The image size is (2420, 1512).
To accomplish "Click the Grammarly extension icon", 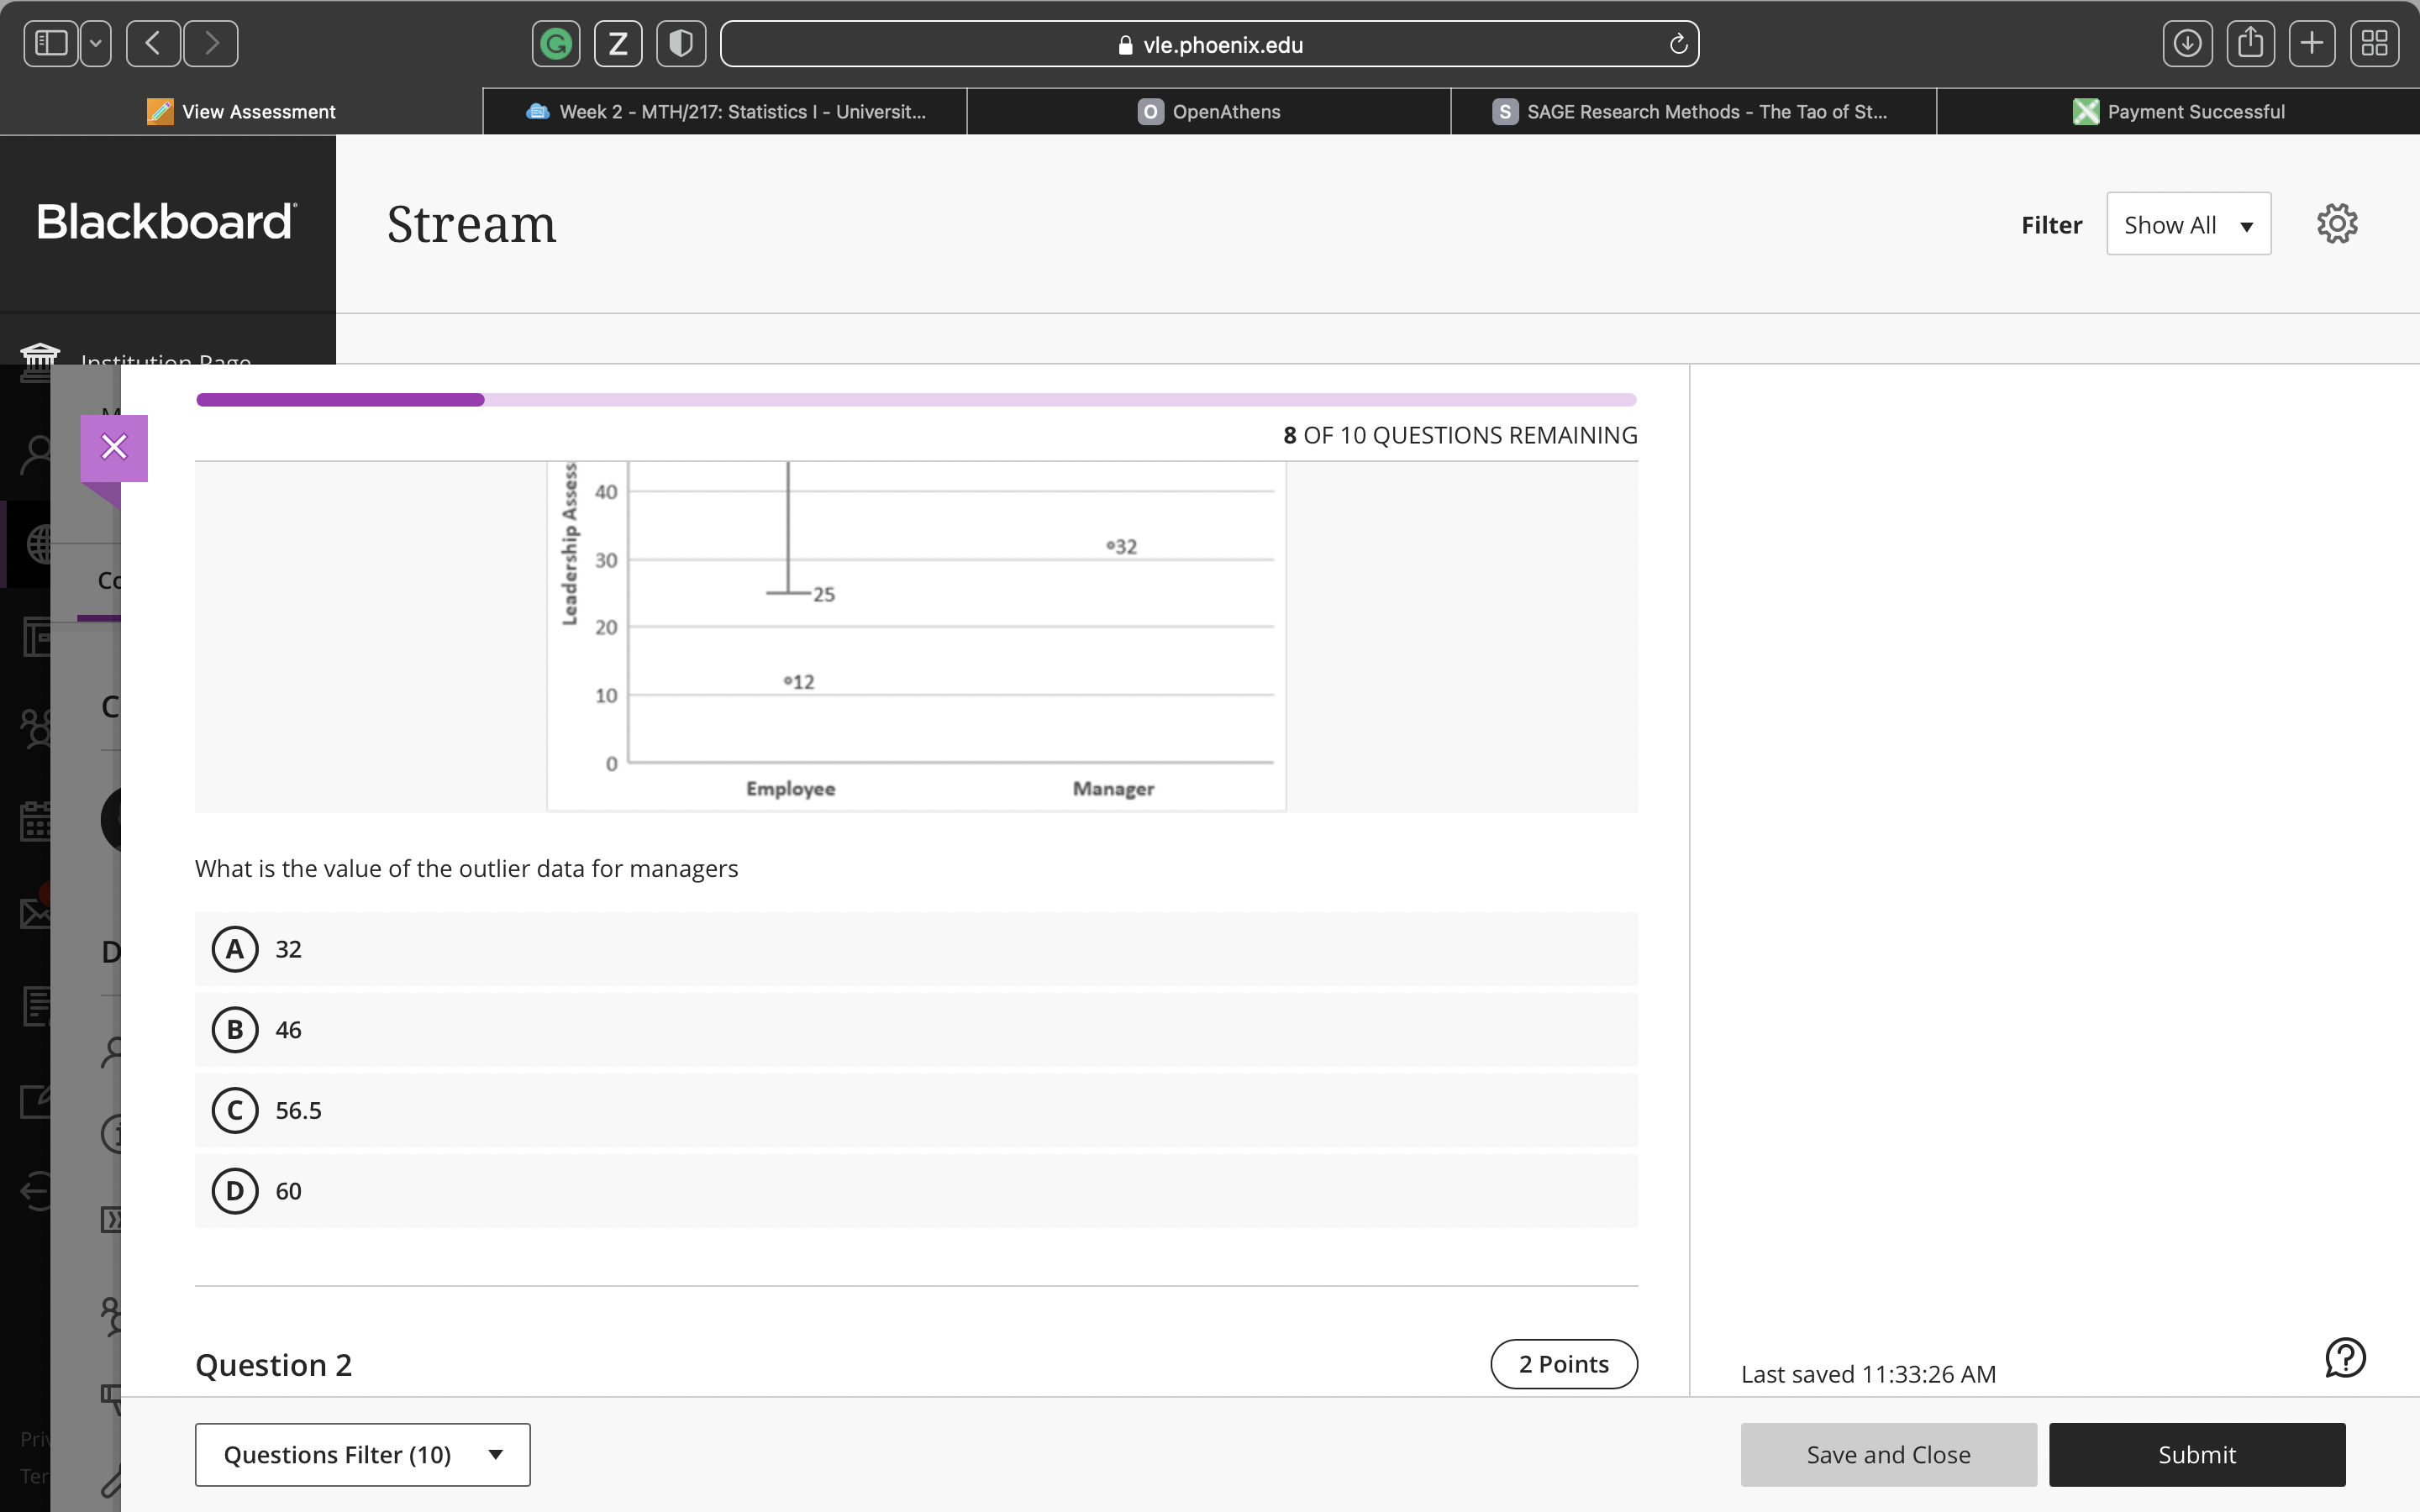I will pyautogui.click(x=556, y=44).
